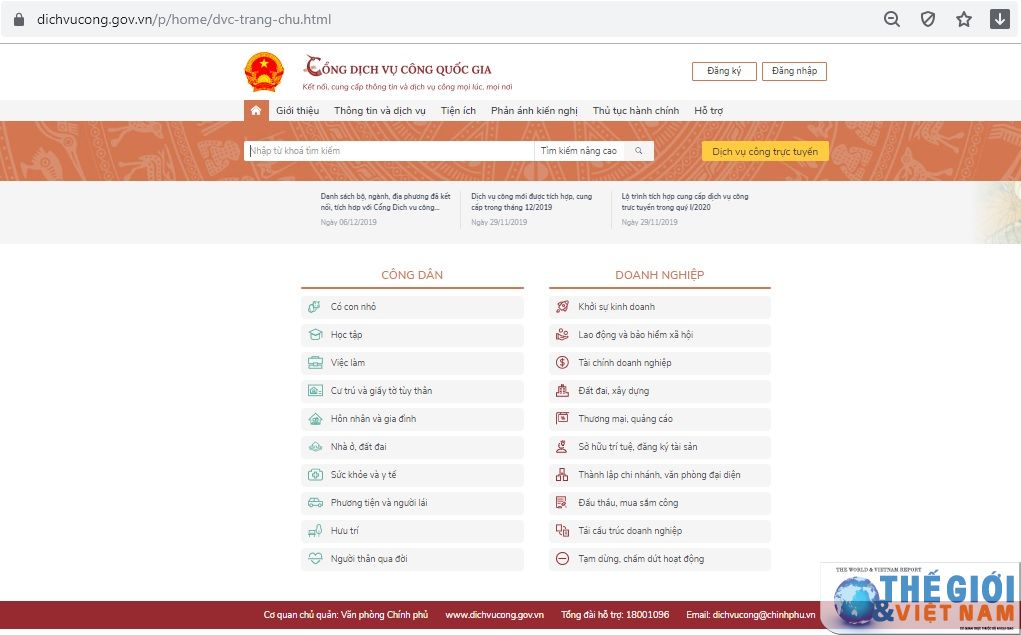1021x635 pixels.
Task: Open Tìm kiếm nâng cao advanced search
Action: pyautogui.click(x=579, y=151)
